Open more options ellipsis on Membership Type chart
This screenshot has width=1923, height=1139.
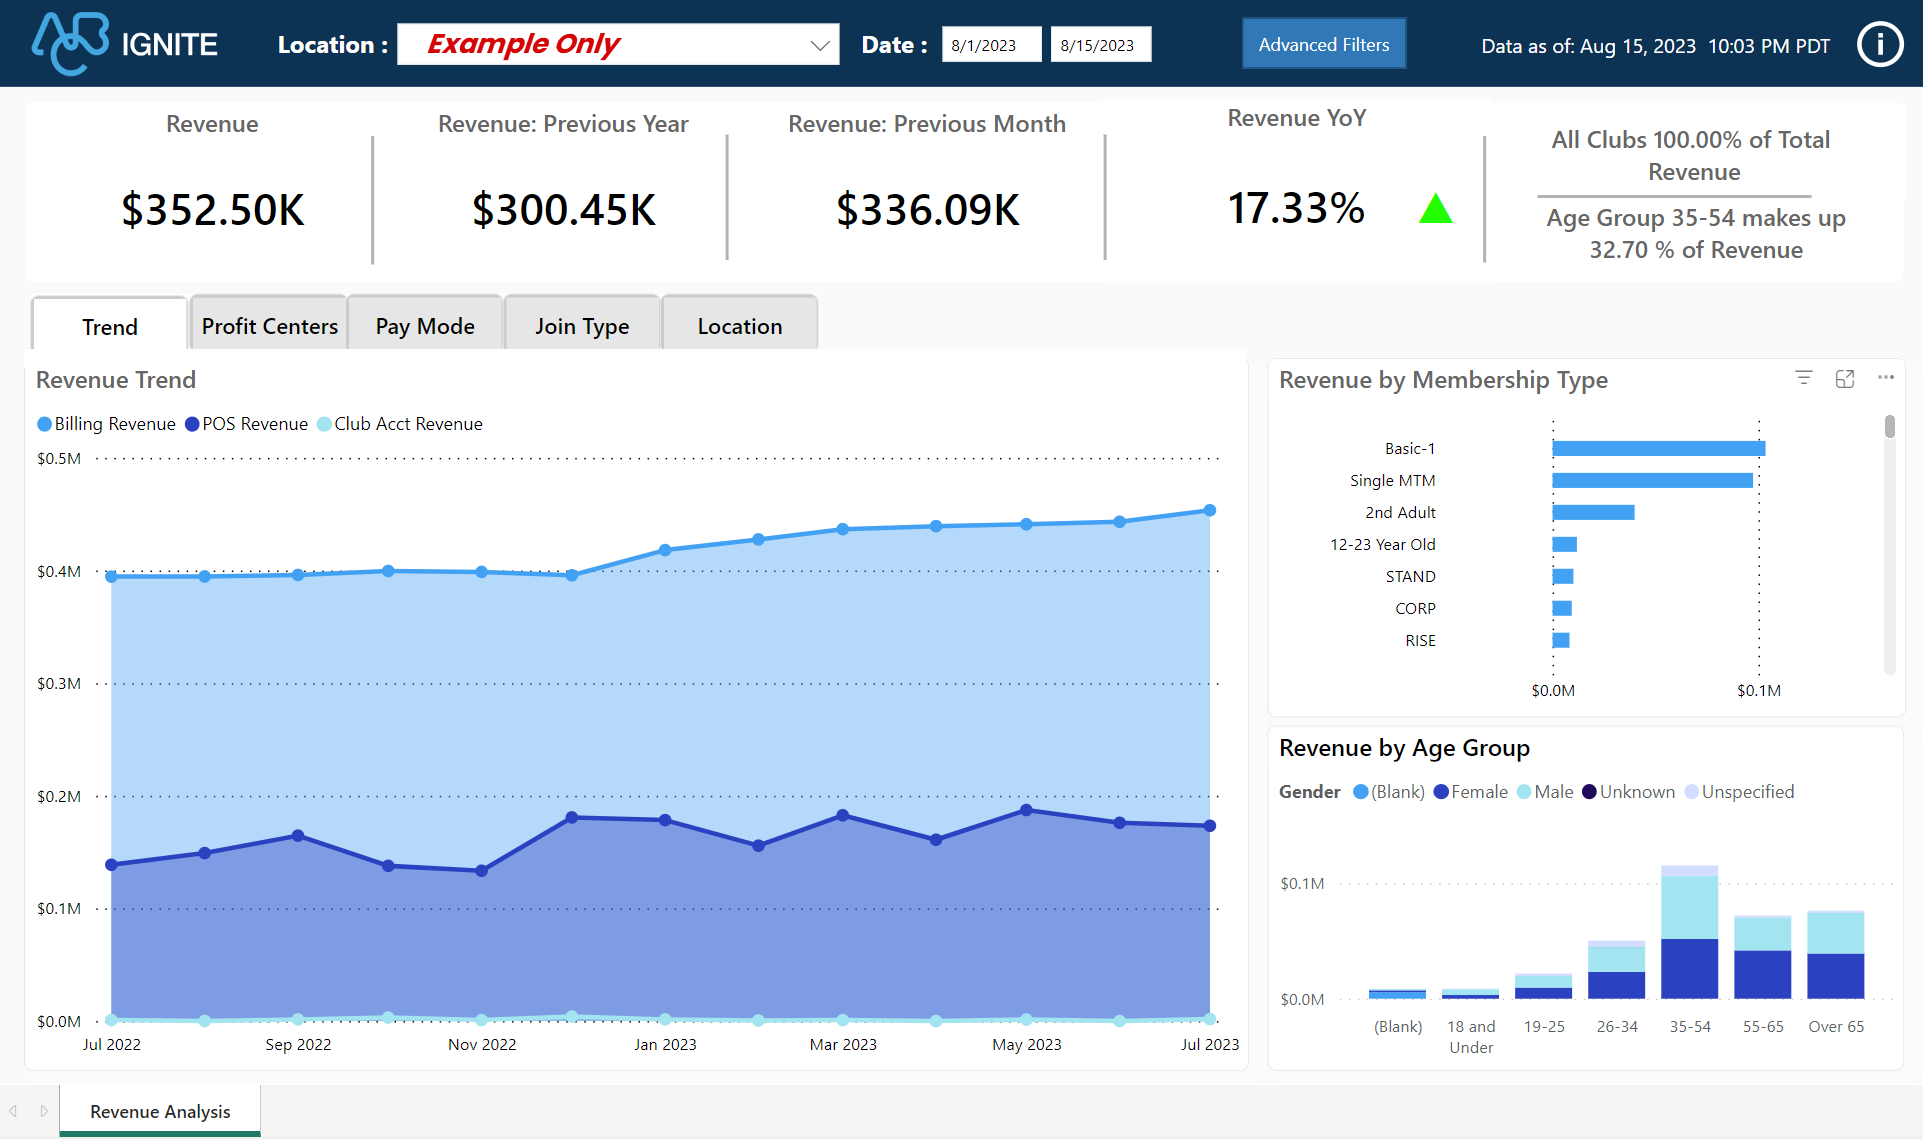point(1886,378)
